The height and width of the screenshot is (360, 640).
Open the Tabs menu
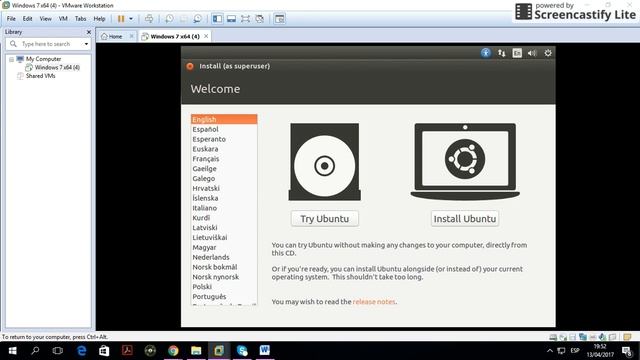[x=80, y=19]
